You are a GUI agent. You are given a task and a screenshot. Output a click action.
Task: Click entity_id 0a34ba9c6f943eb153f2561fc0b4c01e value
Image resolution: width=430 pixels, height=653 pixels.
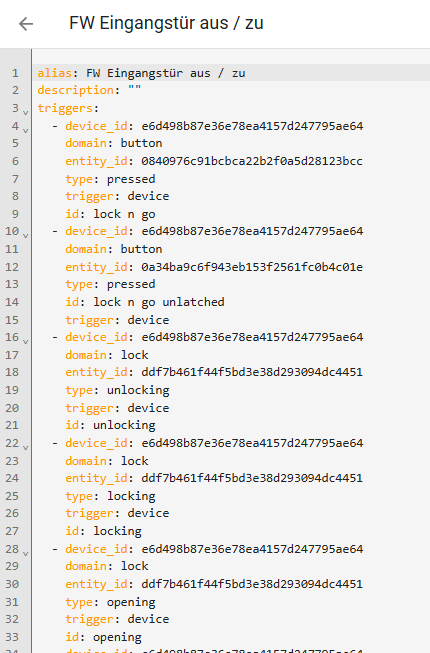click(x=252, y=267)
